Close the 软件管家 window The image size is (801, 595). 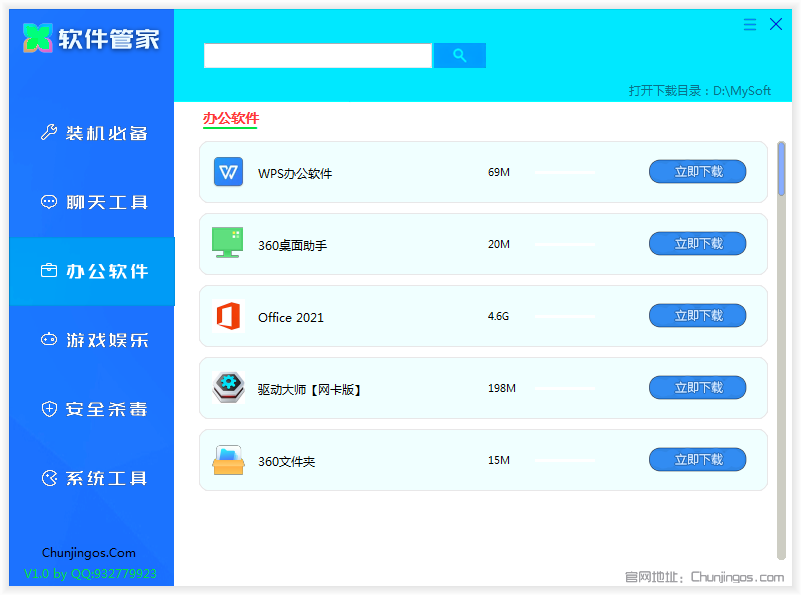(775, 24)
